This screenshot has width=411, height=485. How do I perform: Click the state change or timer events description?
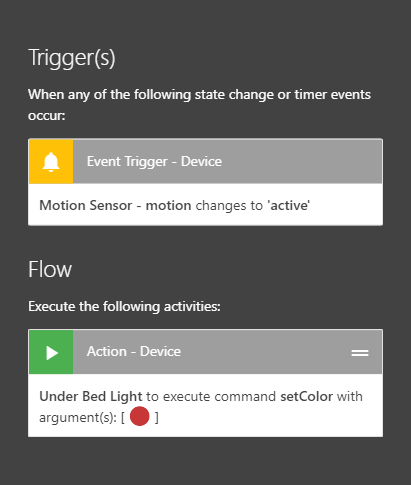point(199,105)
